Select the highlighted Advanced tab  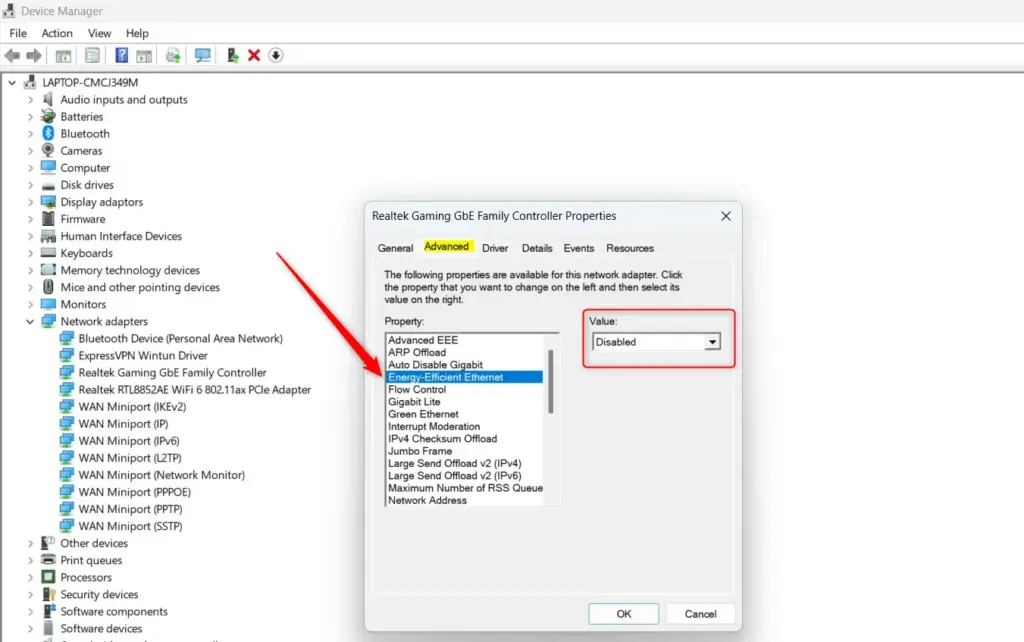[x=447, y=246]
